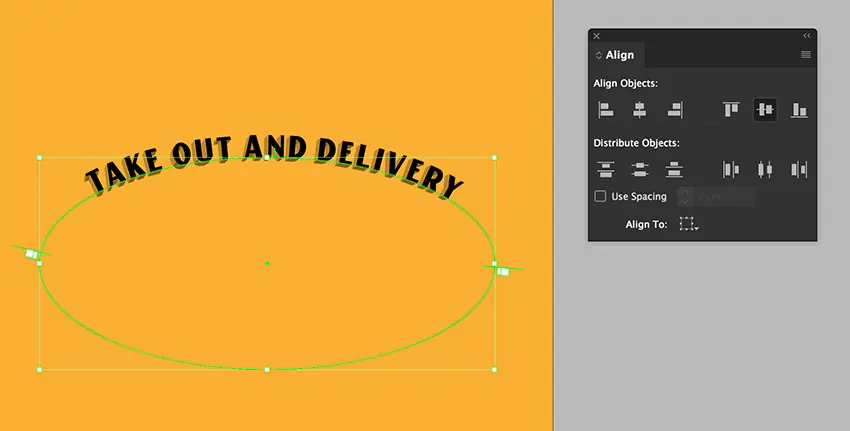Screen dimensions: 850x431
Task: Collapse the Align panel with double arrows
Action: [x=806, y=36]
